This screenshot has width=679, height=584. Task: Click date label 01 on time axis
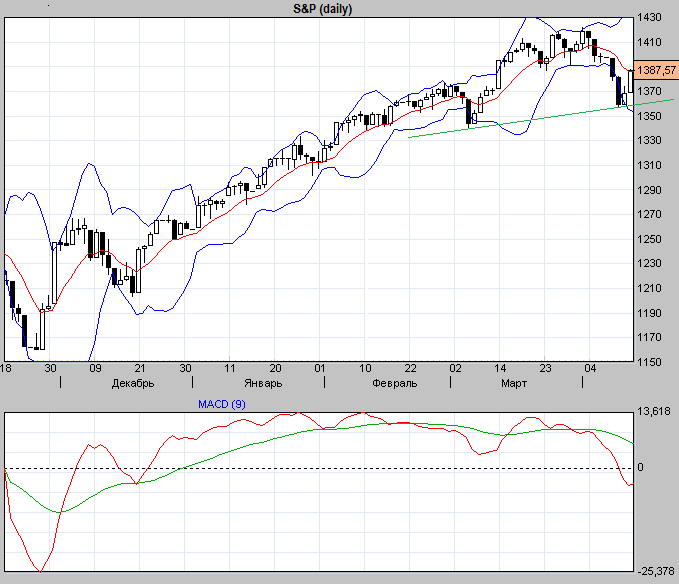pos(320,368)
